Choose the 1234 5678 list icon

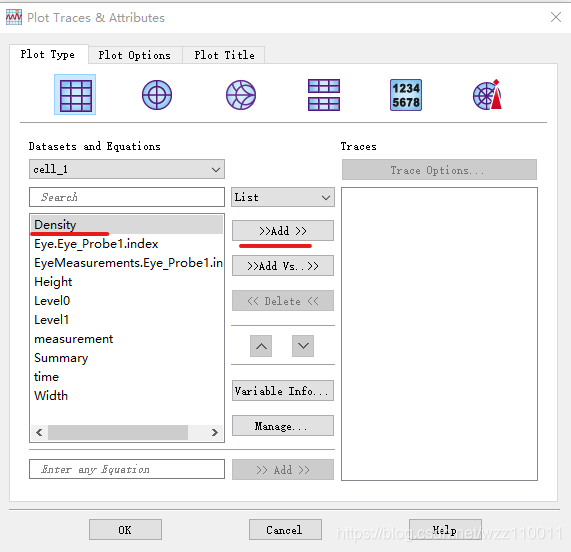pos(406,95)
